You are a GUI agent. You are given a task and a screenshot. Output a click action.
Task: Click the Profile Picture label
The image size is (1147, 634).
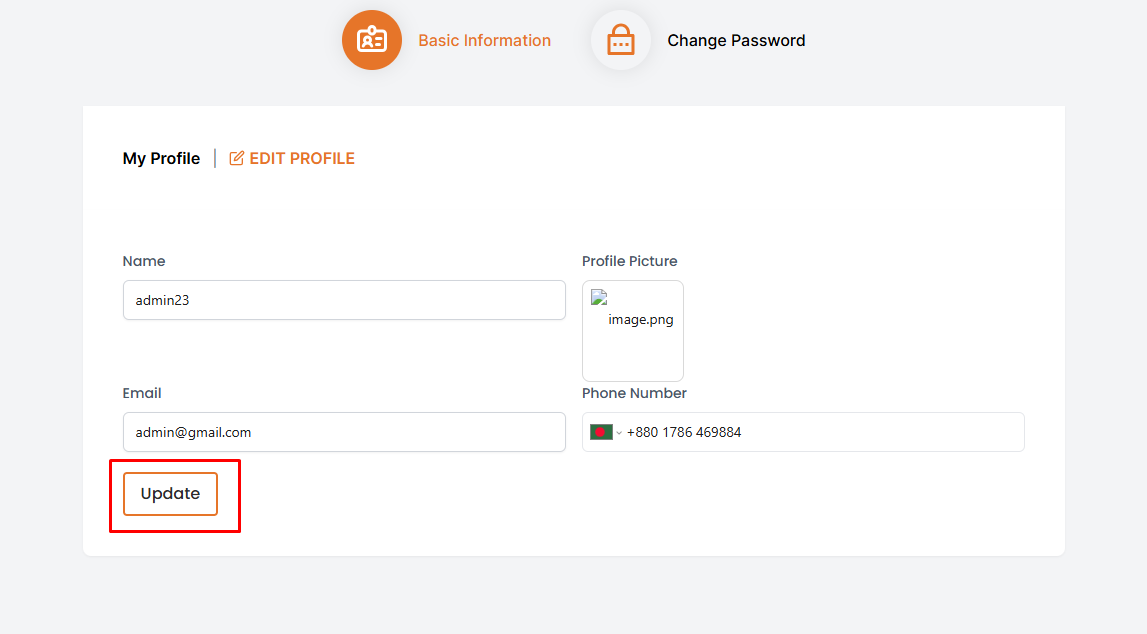(x=629, y=261)
